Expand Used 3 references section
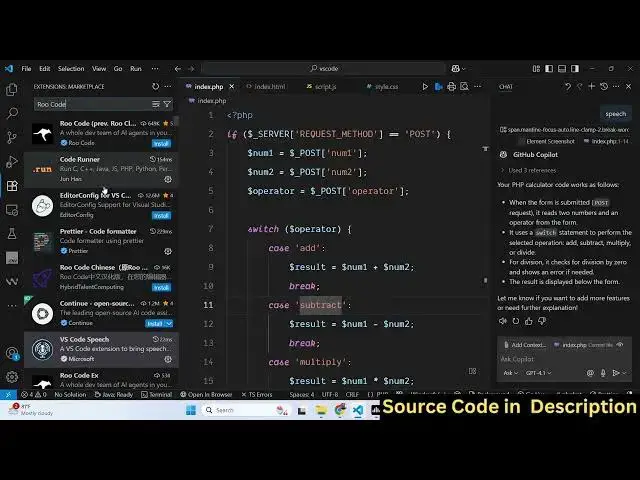The image size is (640, 480). click(x=529, y=170)
